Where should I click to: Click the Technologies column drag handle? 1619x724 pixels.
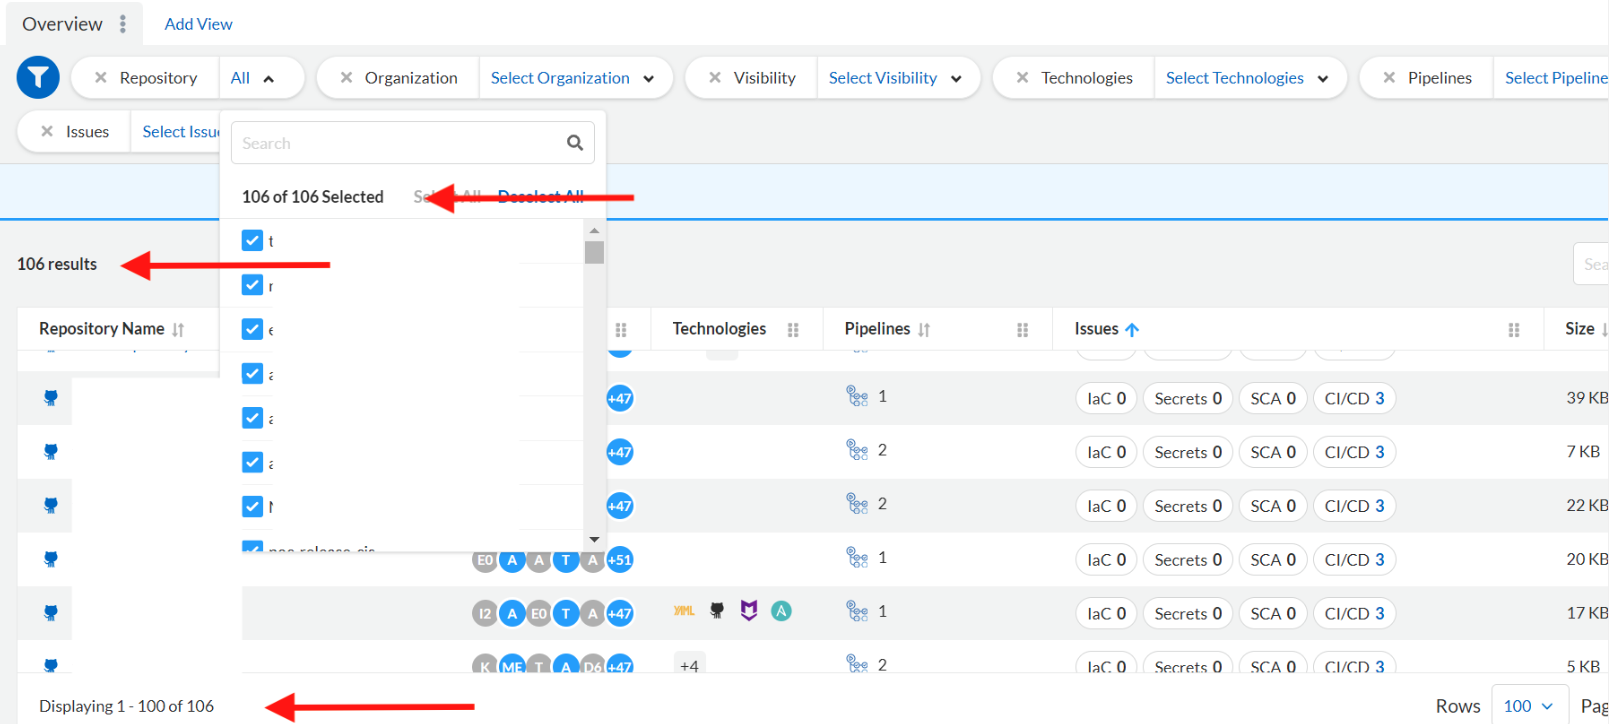pyautogui.click(x=793, y=329)
